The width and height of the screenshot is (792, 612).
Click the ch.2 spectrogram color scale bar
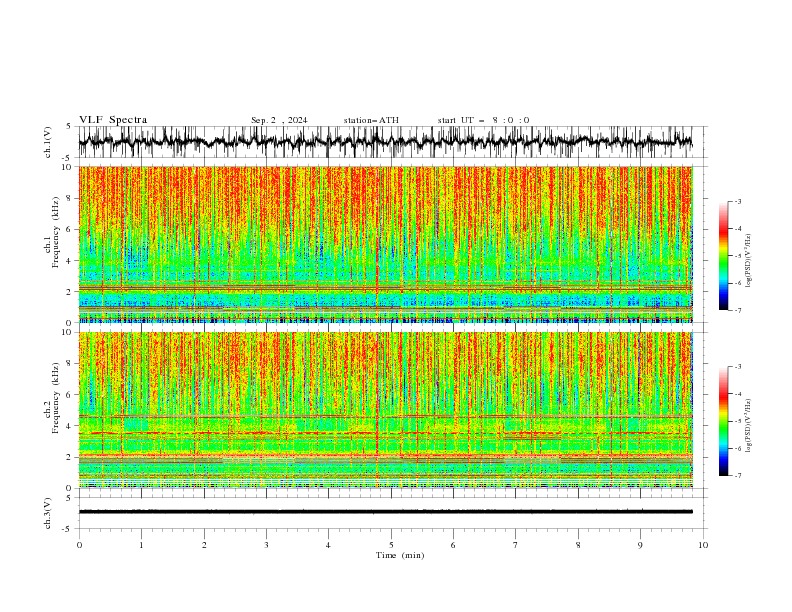(x=723, y=421)
